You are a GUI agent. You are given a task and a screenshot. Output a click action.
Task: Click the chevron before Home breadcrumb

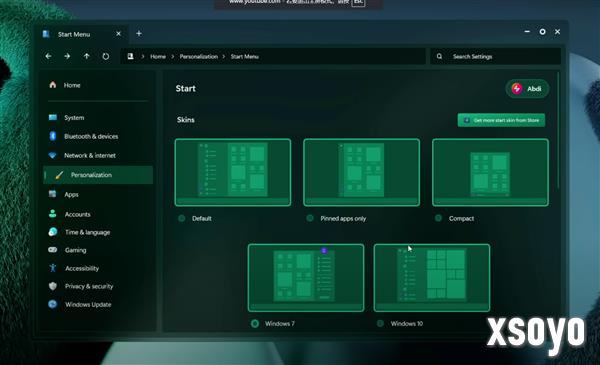pyautogui.click(x=143, y=57)
